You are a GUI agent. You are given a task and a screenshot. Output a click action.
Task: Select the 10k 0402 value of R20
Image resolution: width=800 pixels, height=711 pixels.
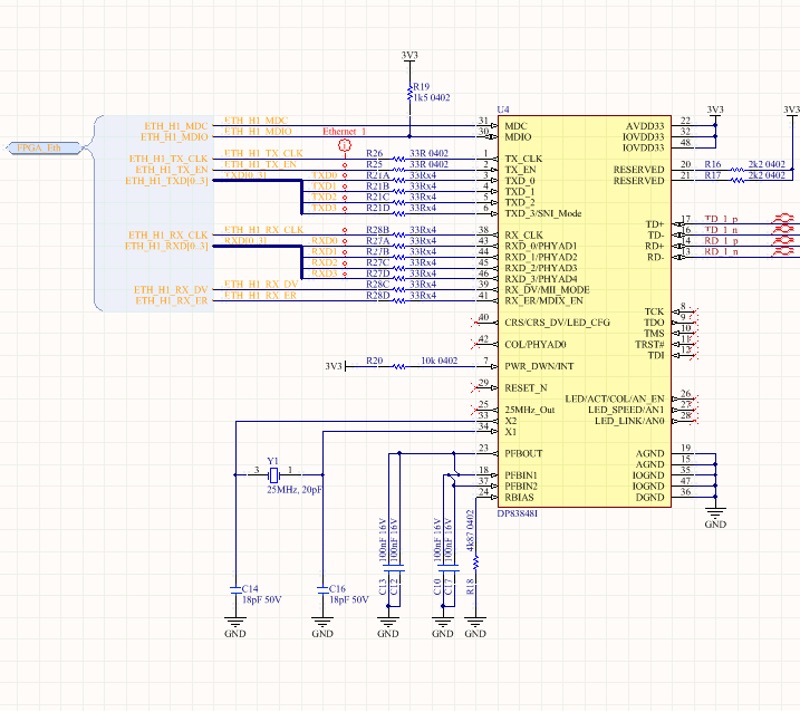[439, 361]
